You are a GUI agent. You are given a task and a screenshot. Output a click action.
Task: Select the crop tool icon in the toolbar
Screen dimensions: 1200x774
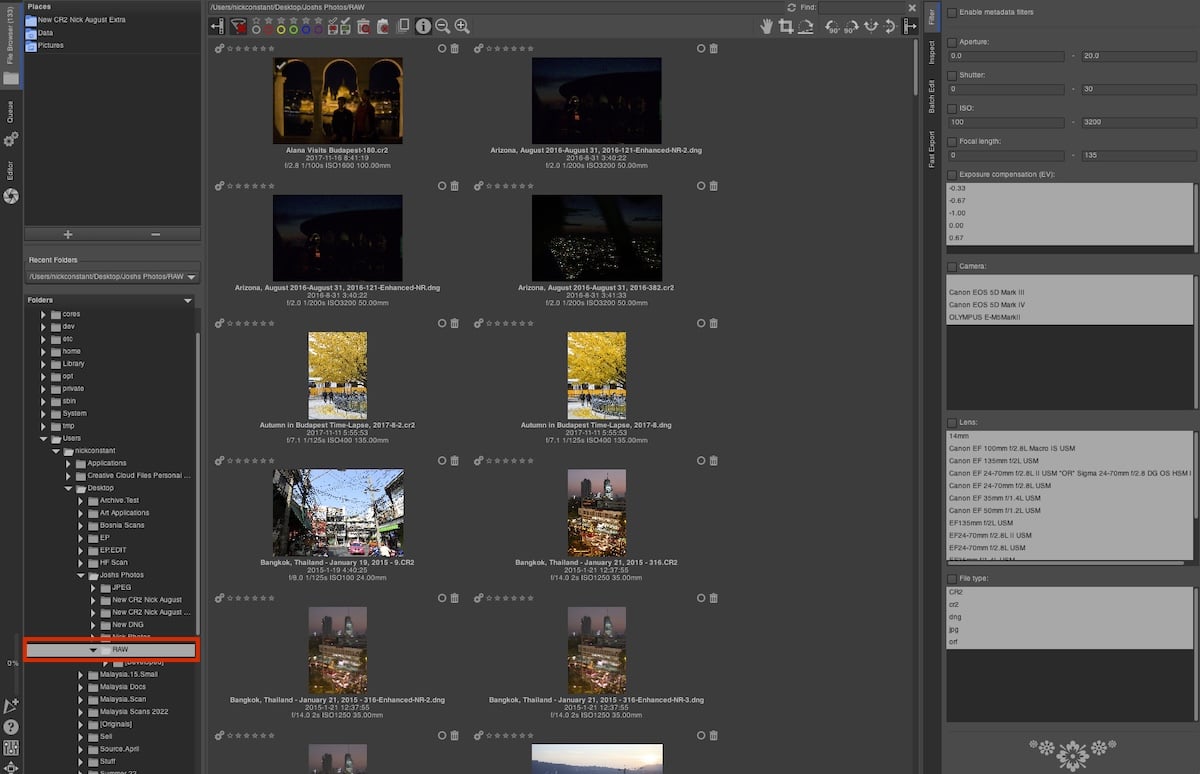click(x=786, y=27)
